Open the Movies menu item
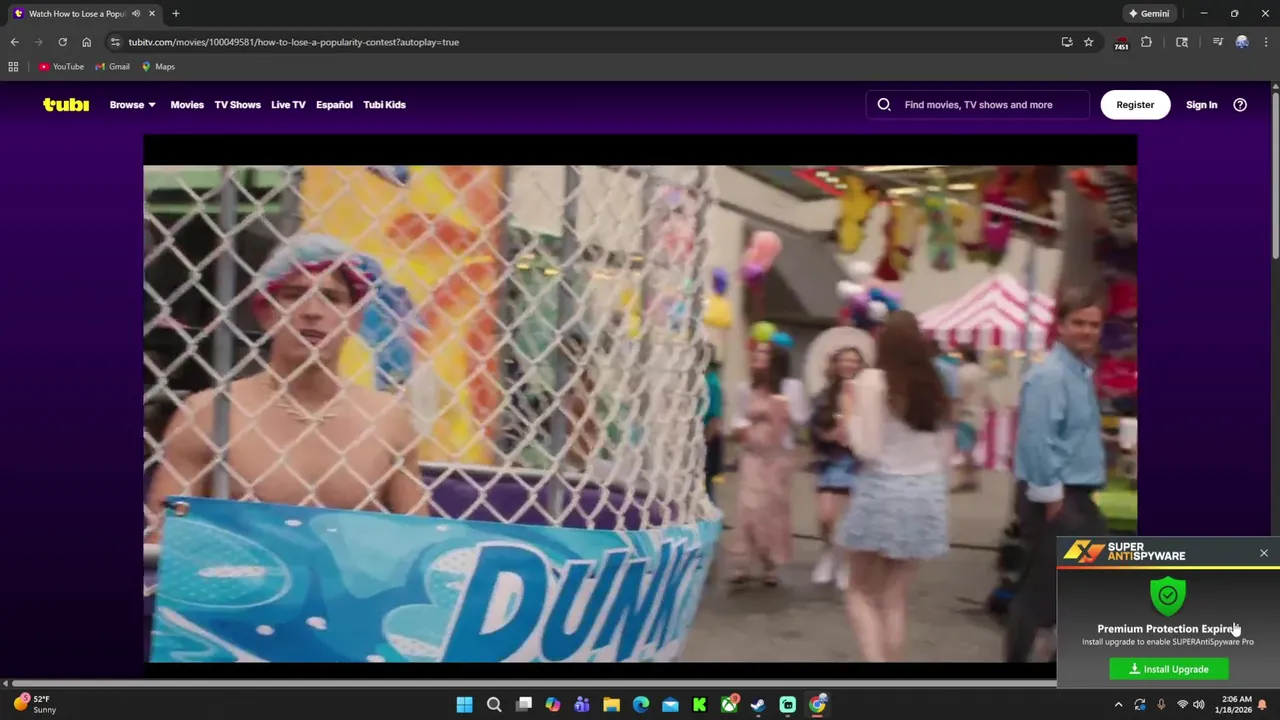1280x720 pixels. pos(187,104)
